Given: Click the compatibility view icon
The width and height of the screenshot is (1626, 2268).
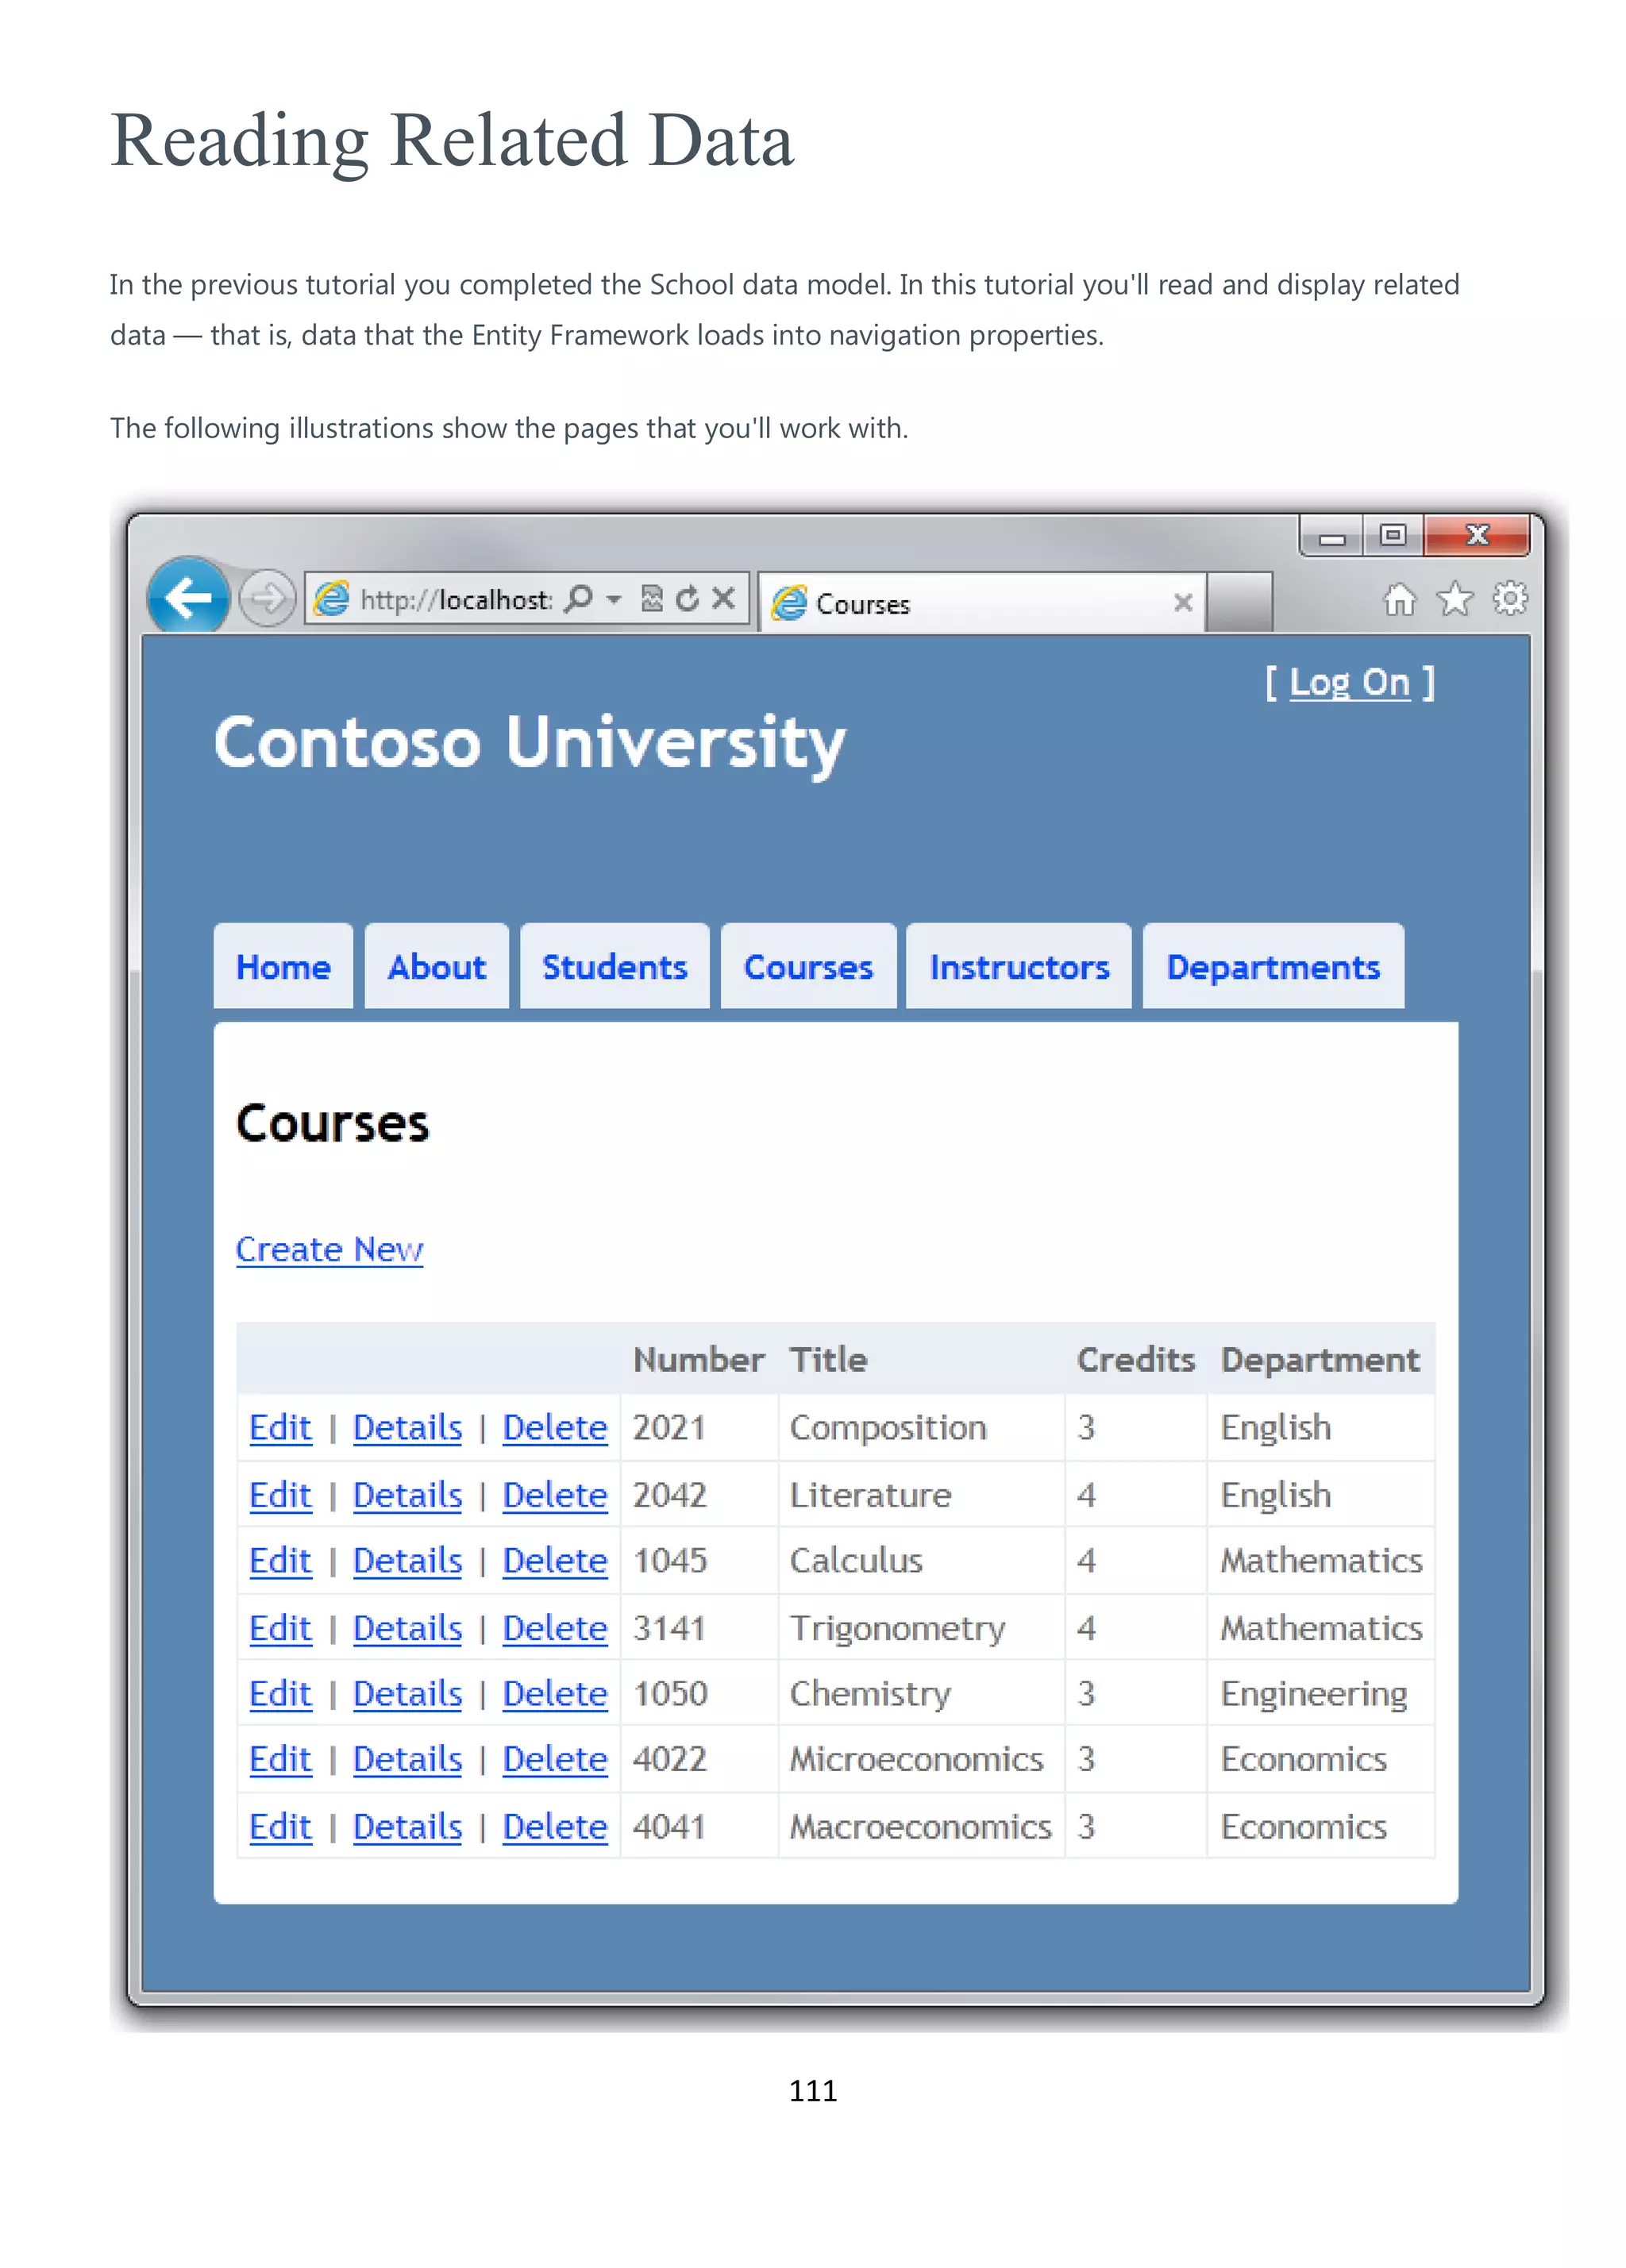Looking at the screenshot, I should (651, 599).
